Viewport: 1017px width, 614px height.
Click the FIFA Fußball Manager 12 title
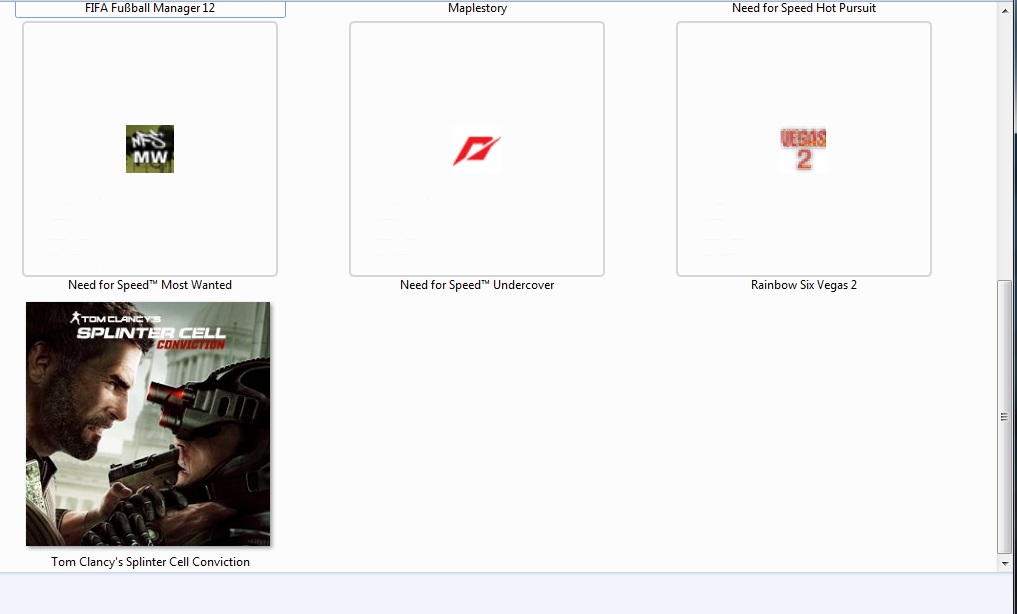coord(150,8)
